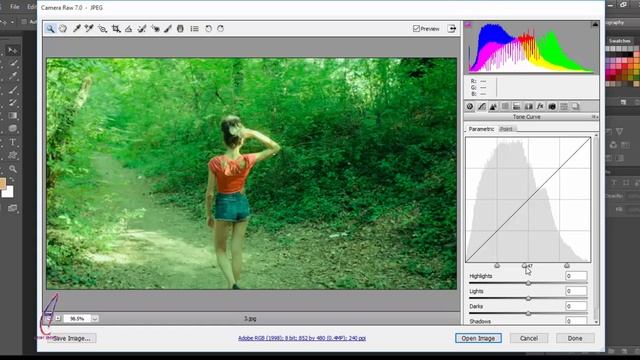Click the Darks value field
This screenshot has height=360, width=640.
[576, 306]
